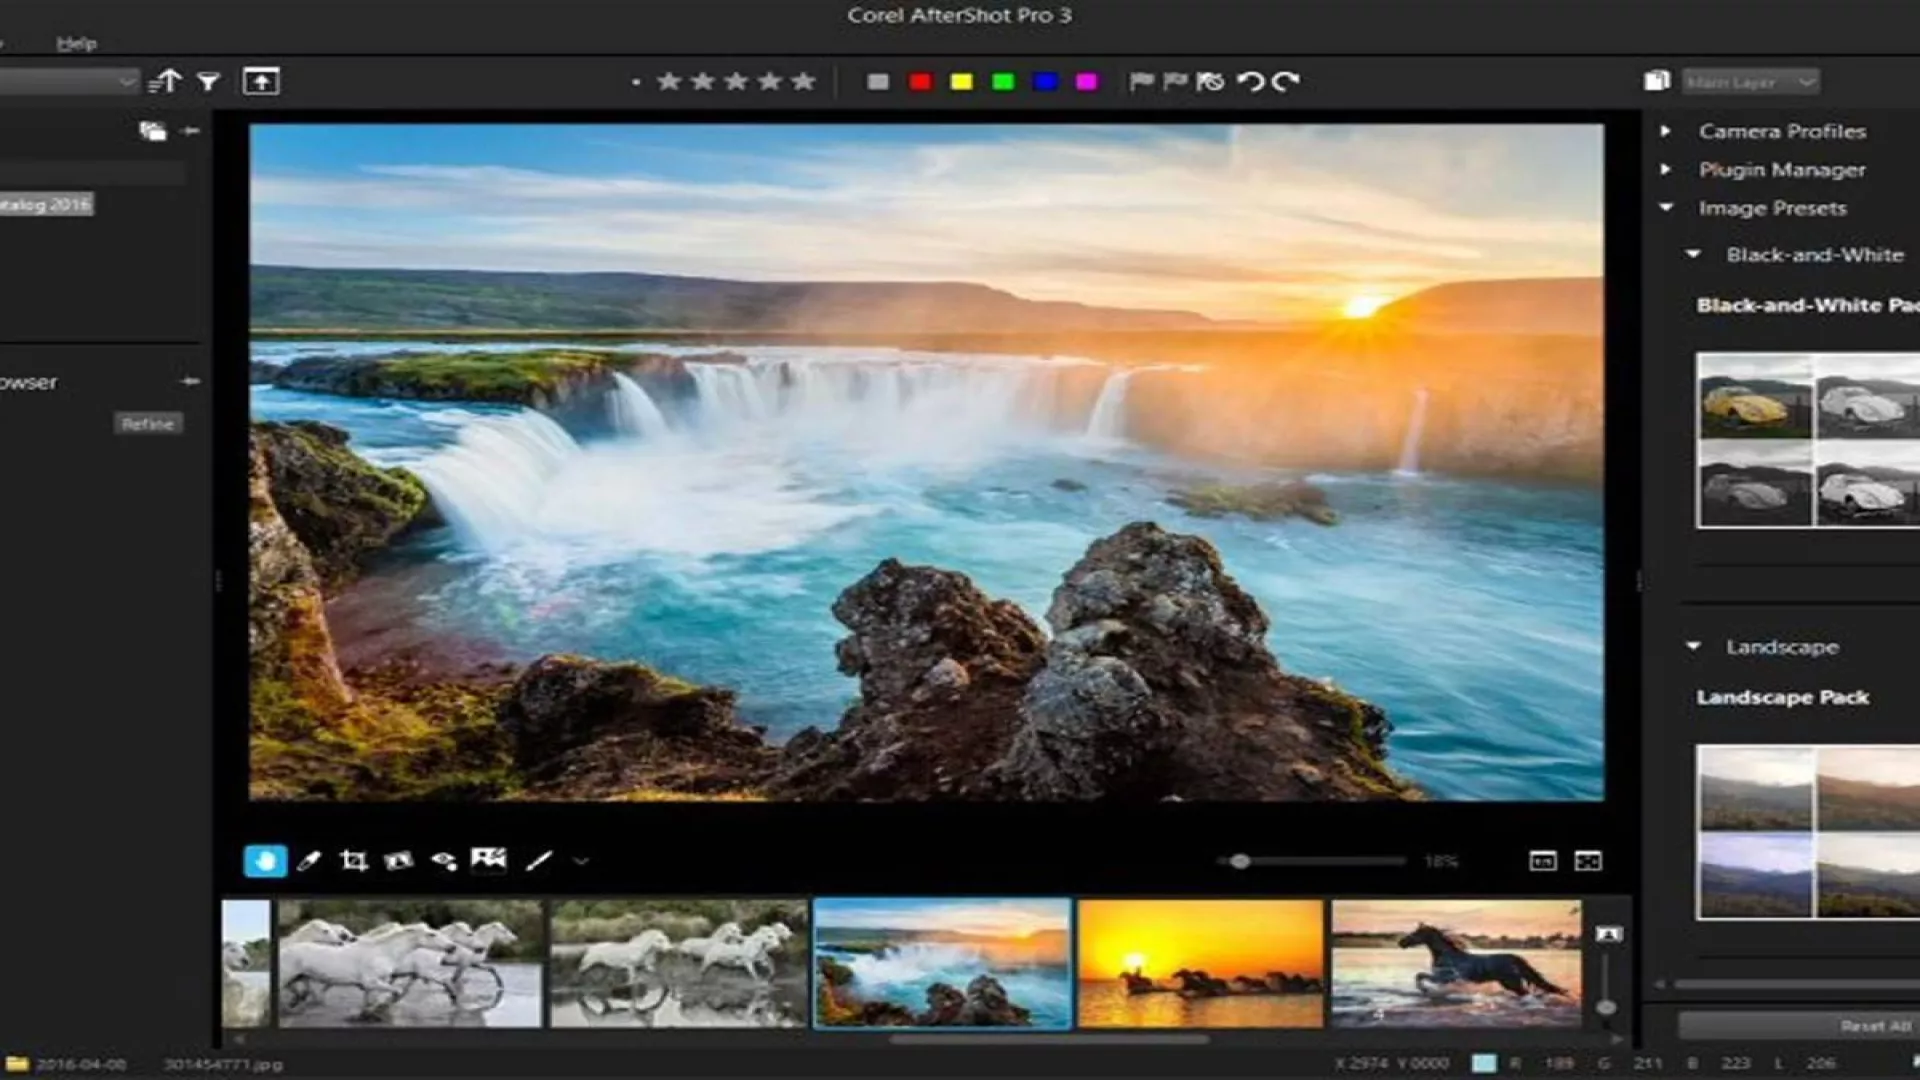Set rating to five stars

tap(803, 81)
